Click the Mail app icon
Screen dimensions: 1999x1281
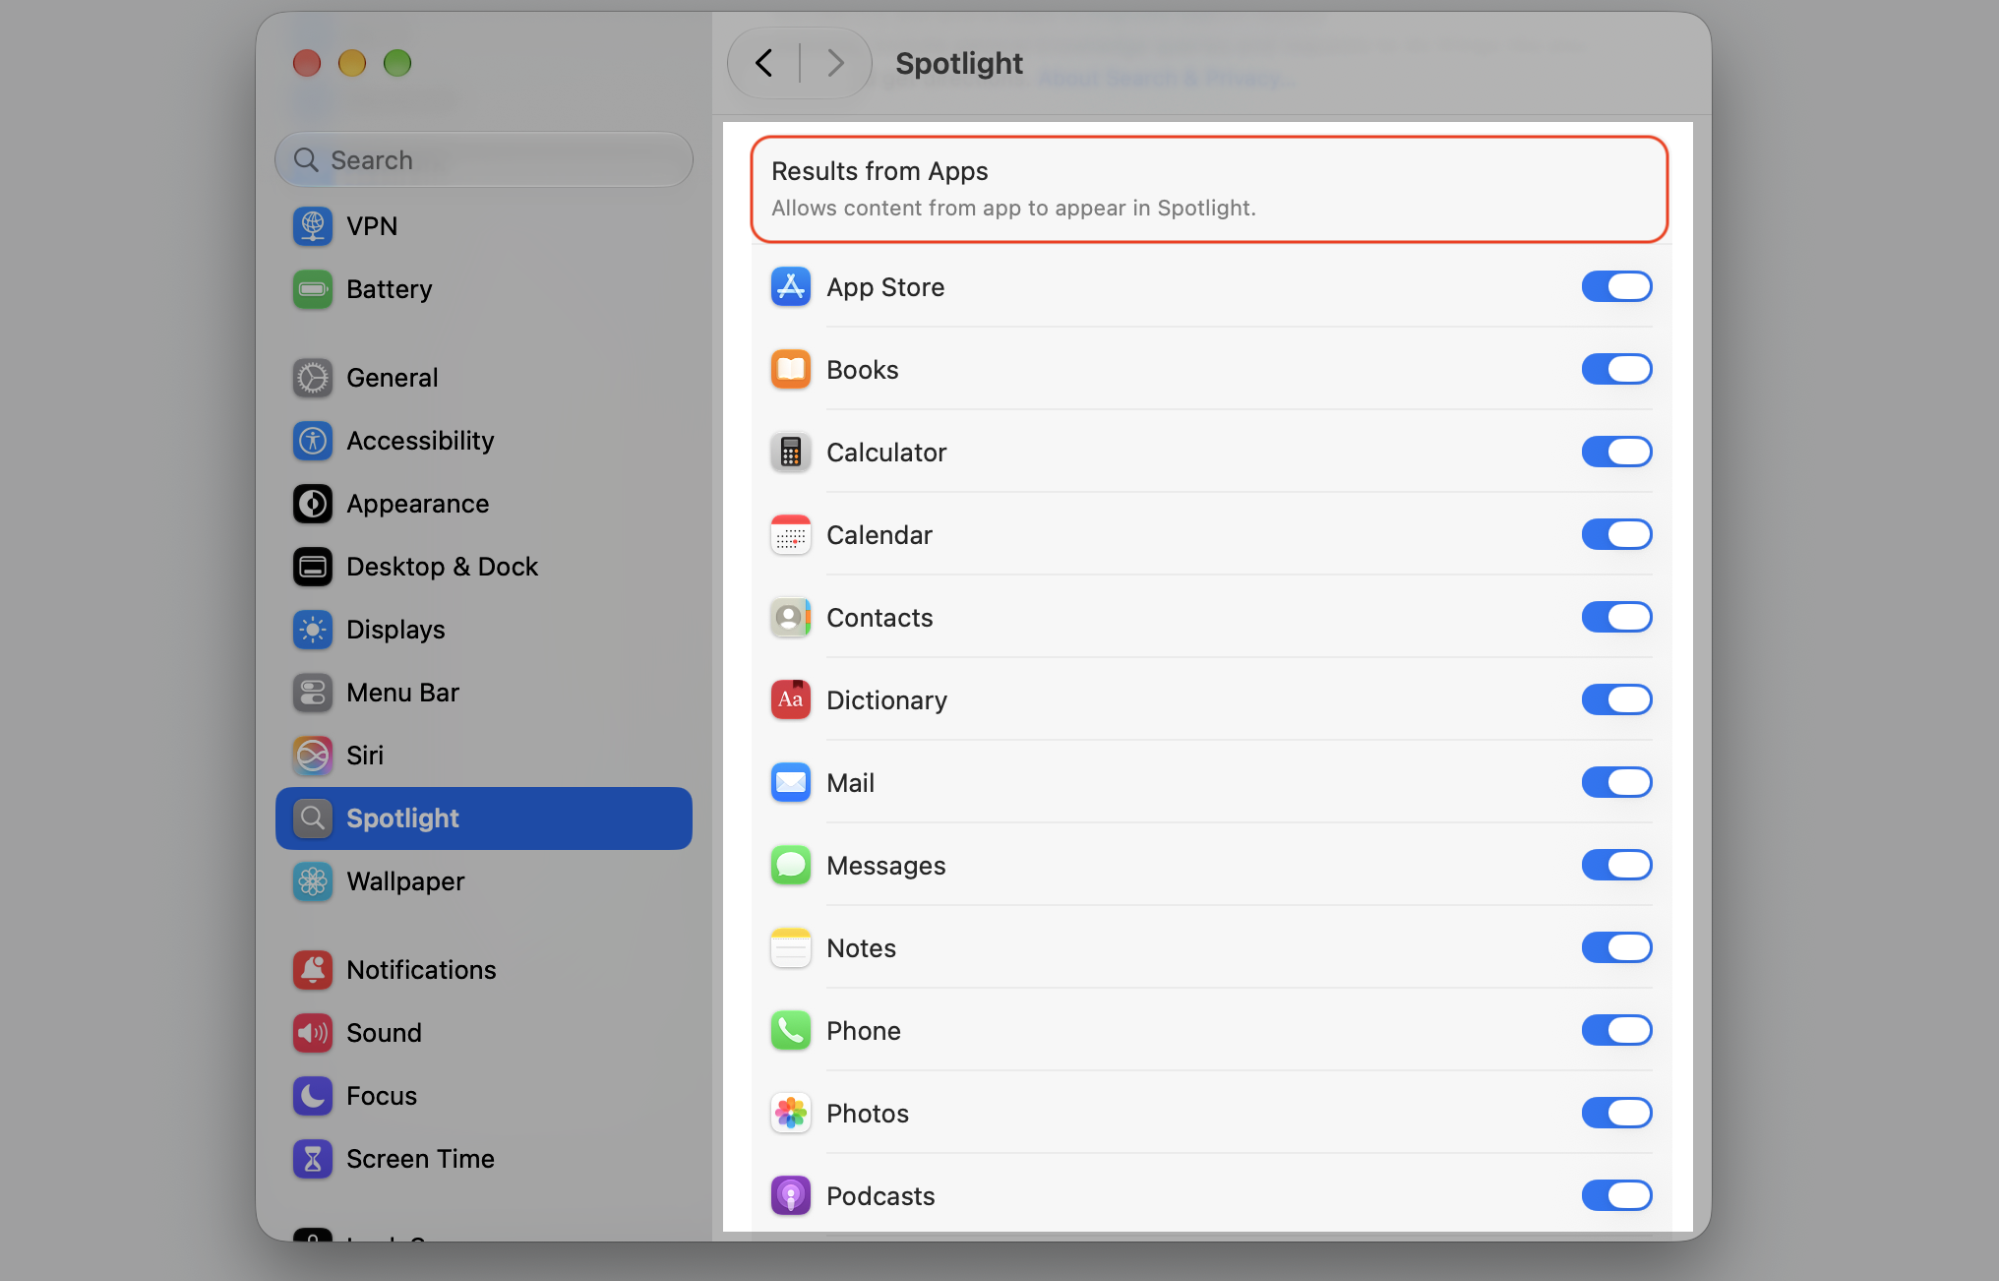(x=790, y=783)
